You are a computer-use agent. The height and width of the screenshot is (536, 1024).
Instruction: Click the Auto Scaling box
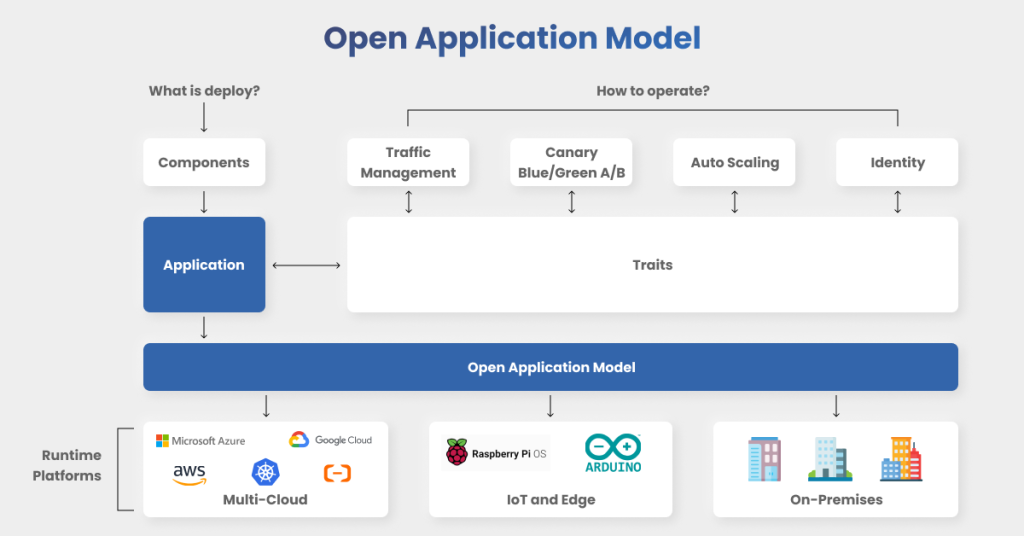pos(734,162)
